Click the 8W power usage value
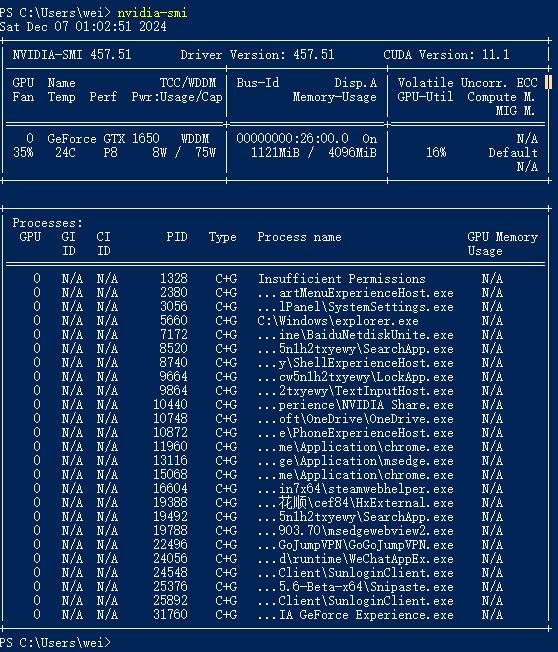The image size is (558, 652). tap(159, 153)
